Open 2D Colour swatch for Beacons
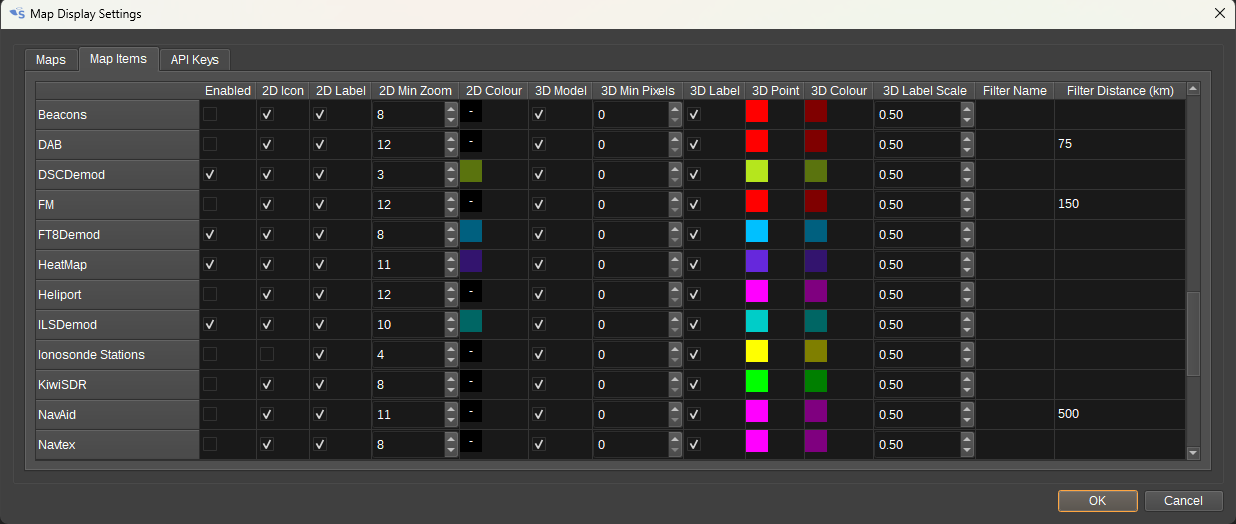The width and height of the screenshot is (1236, 524). coord(471,111)
